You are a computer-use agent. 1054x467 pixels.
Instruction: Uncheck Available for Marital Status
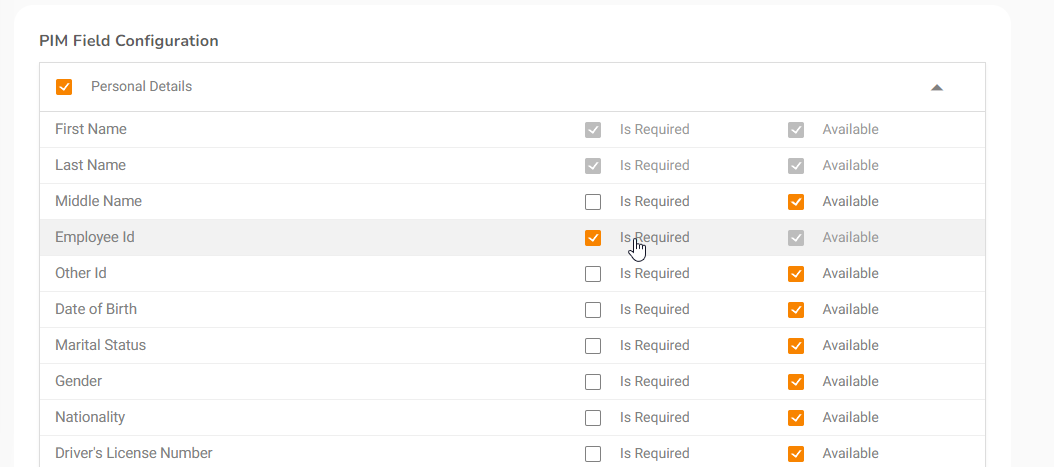[x=796, y=346]
